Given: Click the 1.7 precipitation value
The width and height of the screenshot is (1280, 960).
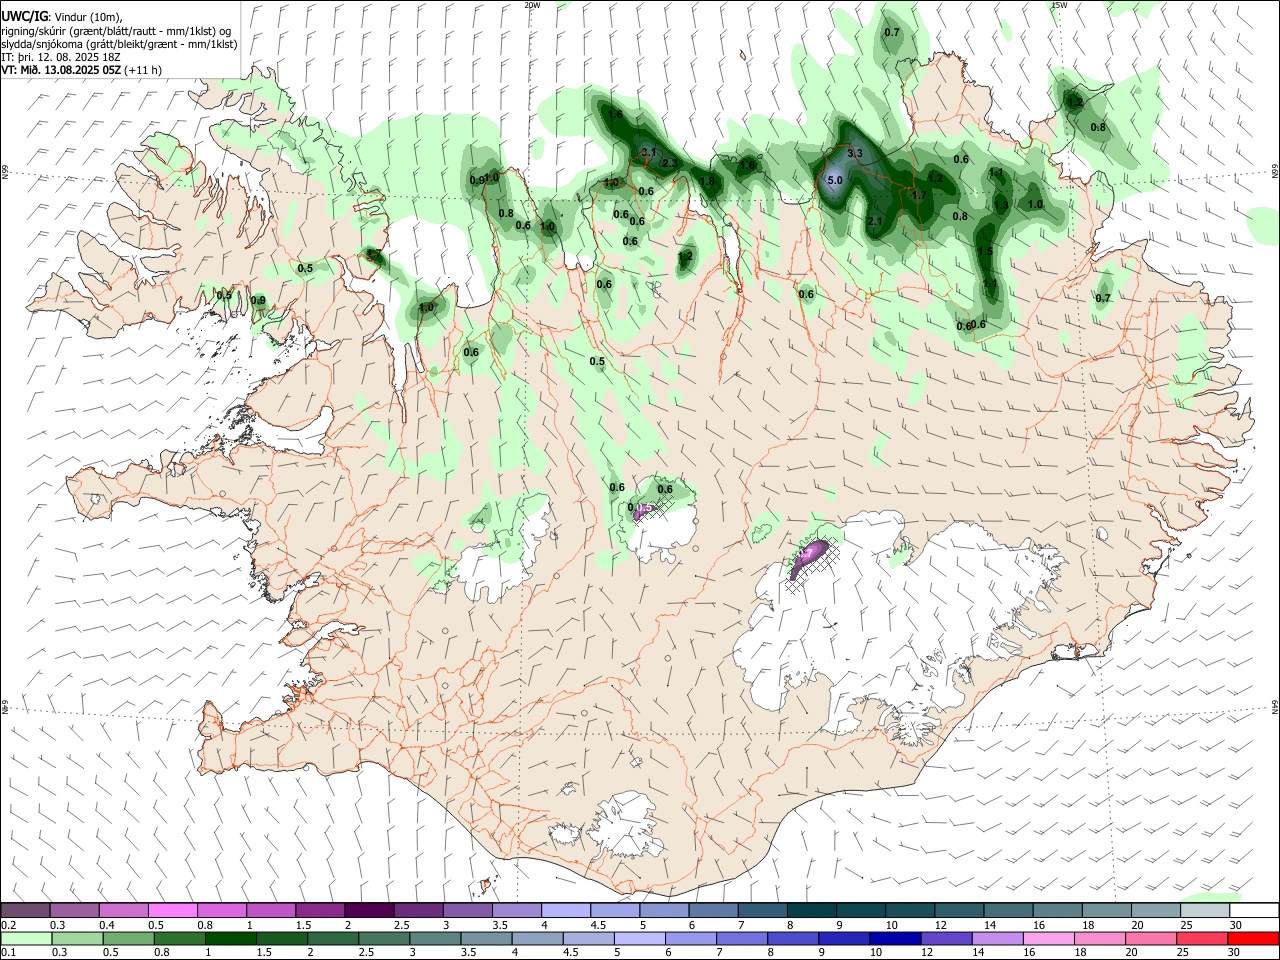Looking at the screenshot, I should (x=920, y=195).
